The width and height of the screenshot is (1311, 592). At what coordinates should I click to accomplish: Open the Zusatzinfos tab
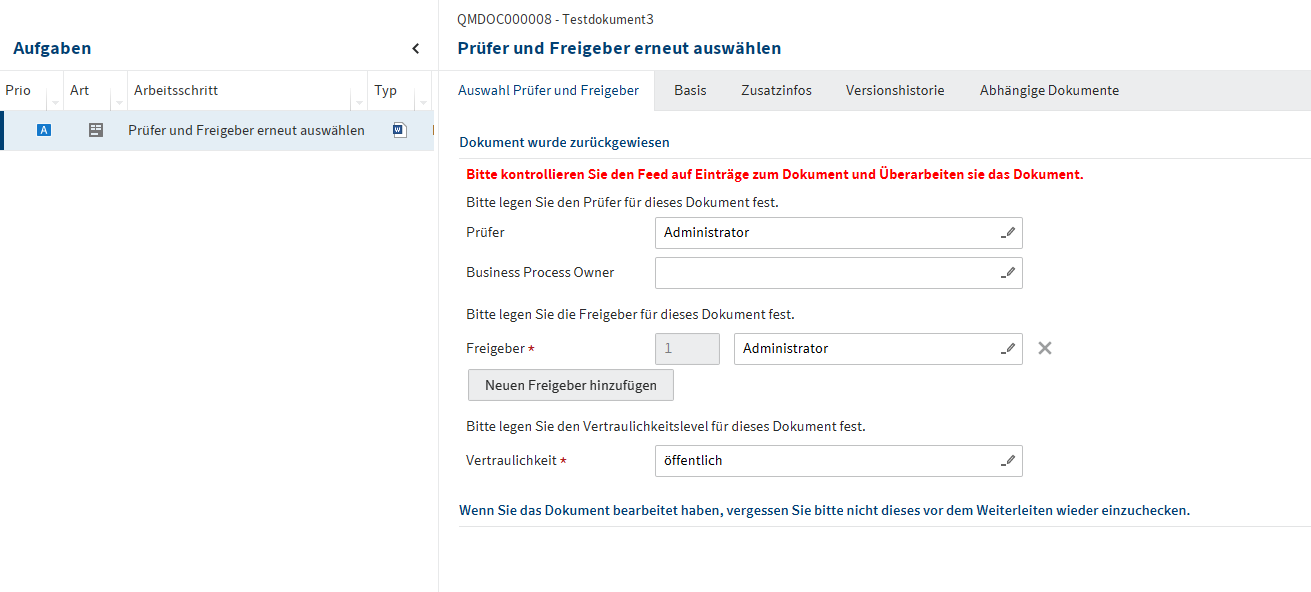pos(776,90)
